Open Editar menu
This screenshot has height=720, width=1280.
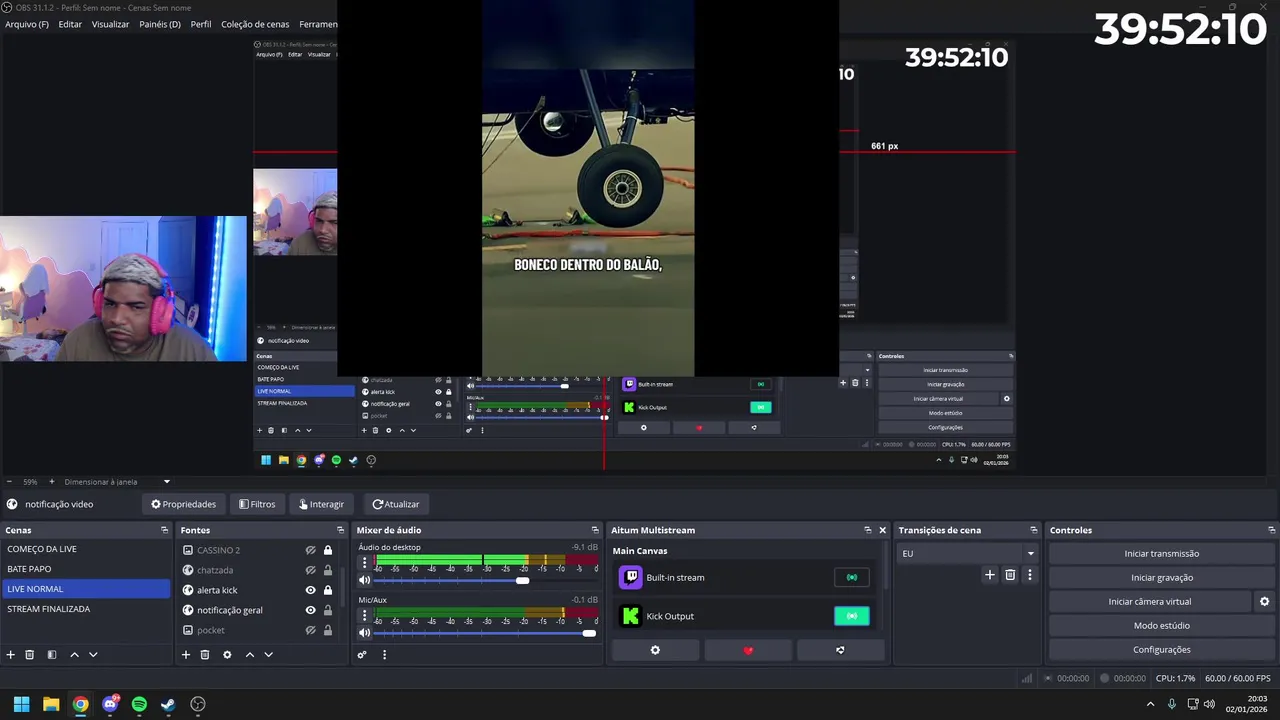pos(70,24)
